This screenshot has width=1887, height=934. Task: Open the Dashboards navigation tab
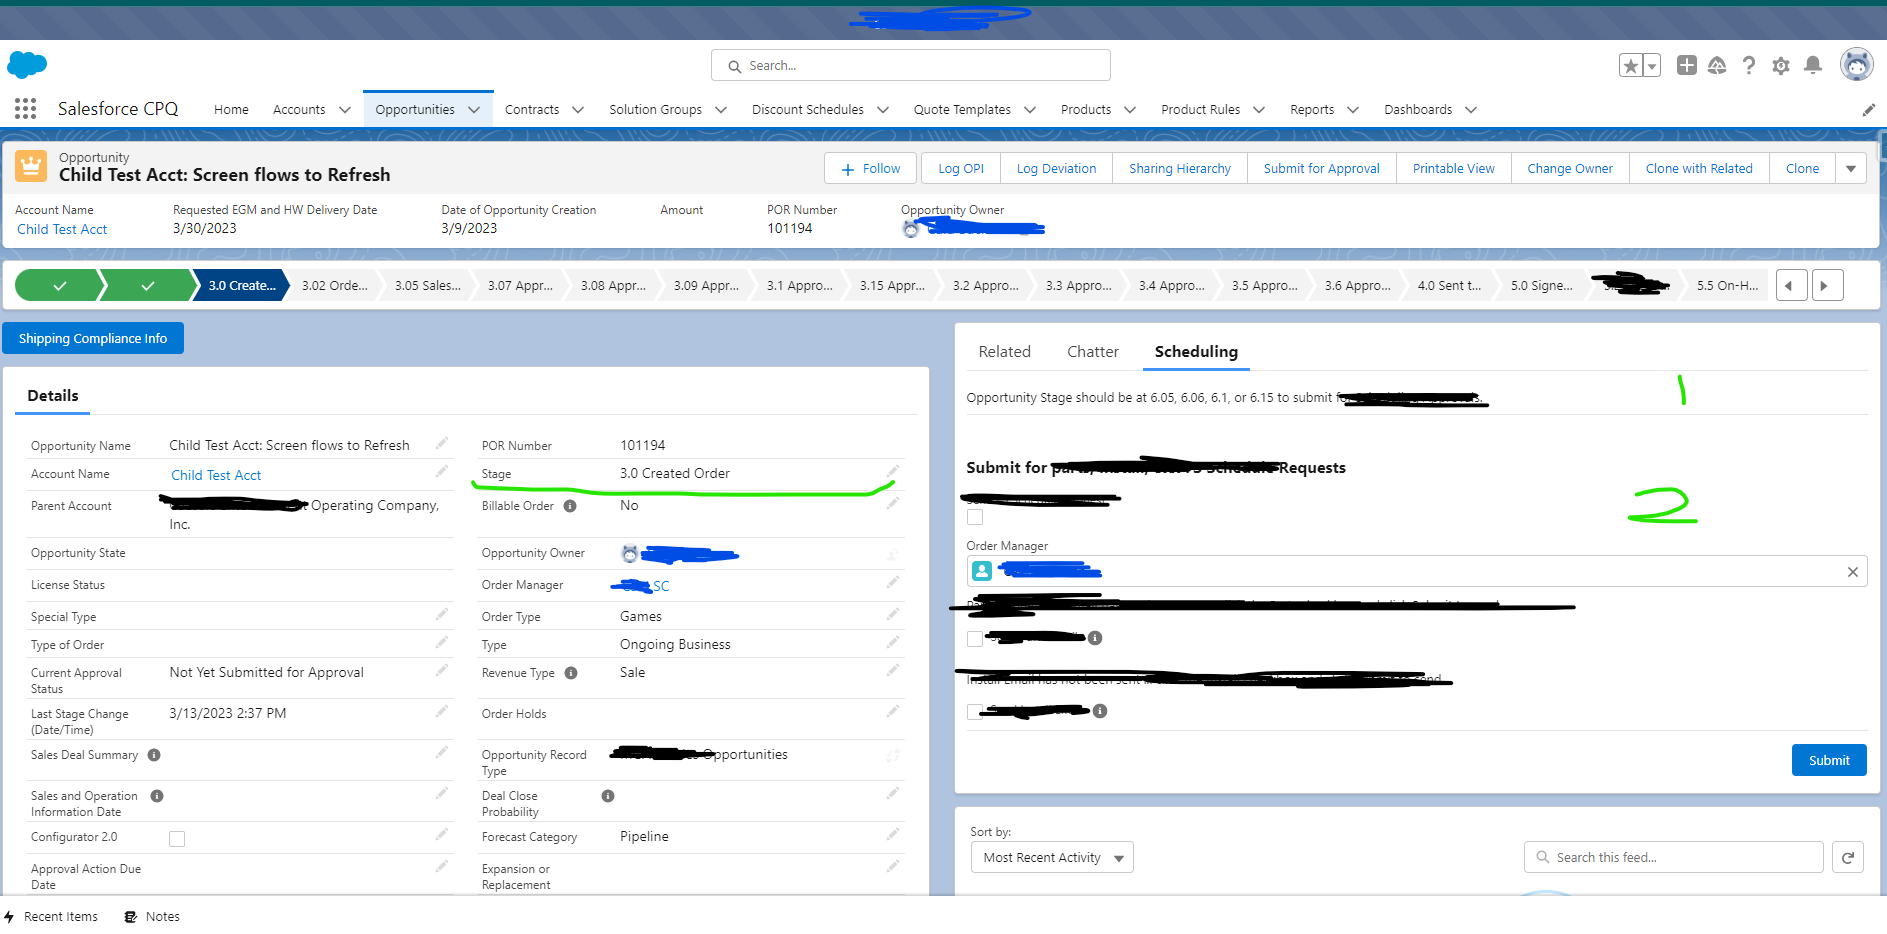tap(1418, 110)
